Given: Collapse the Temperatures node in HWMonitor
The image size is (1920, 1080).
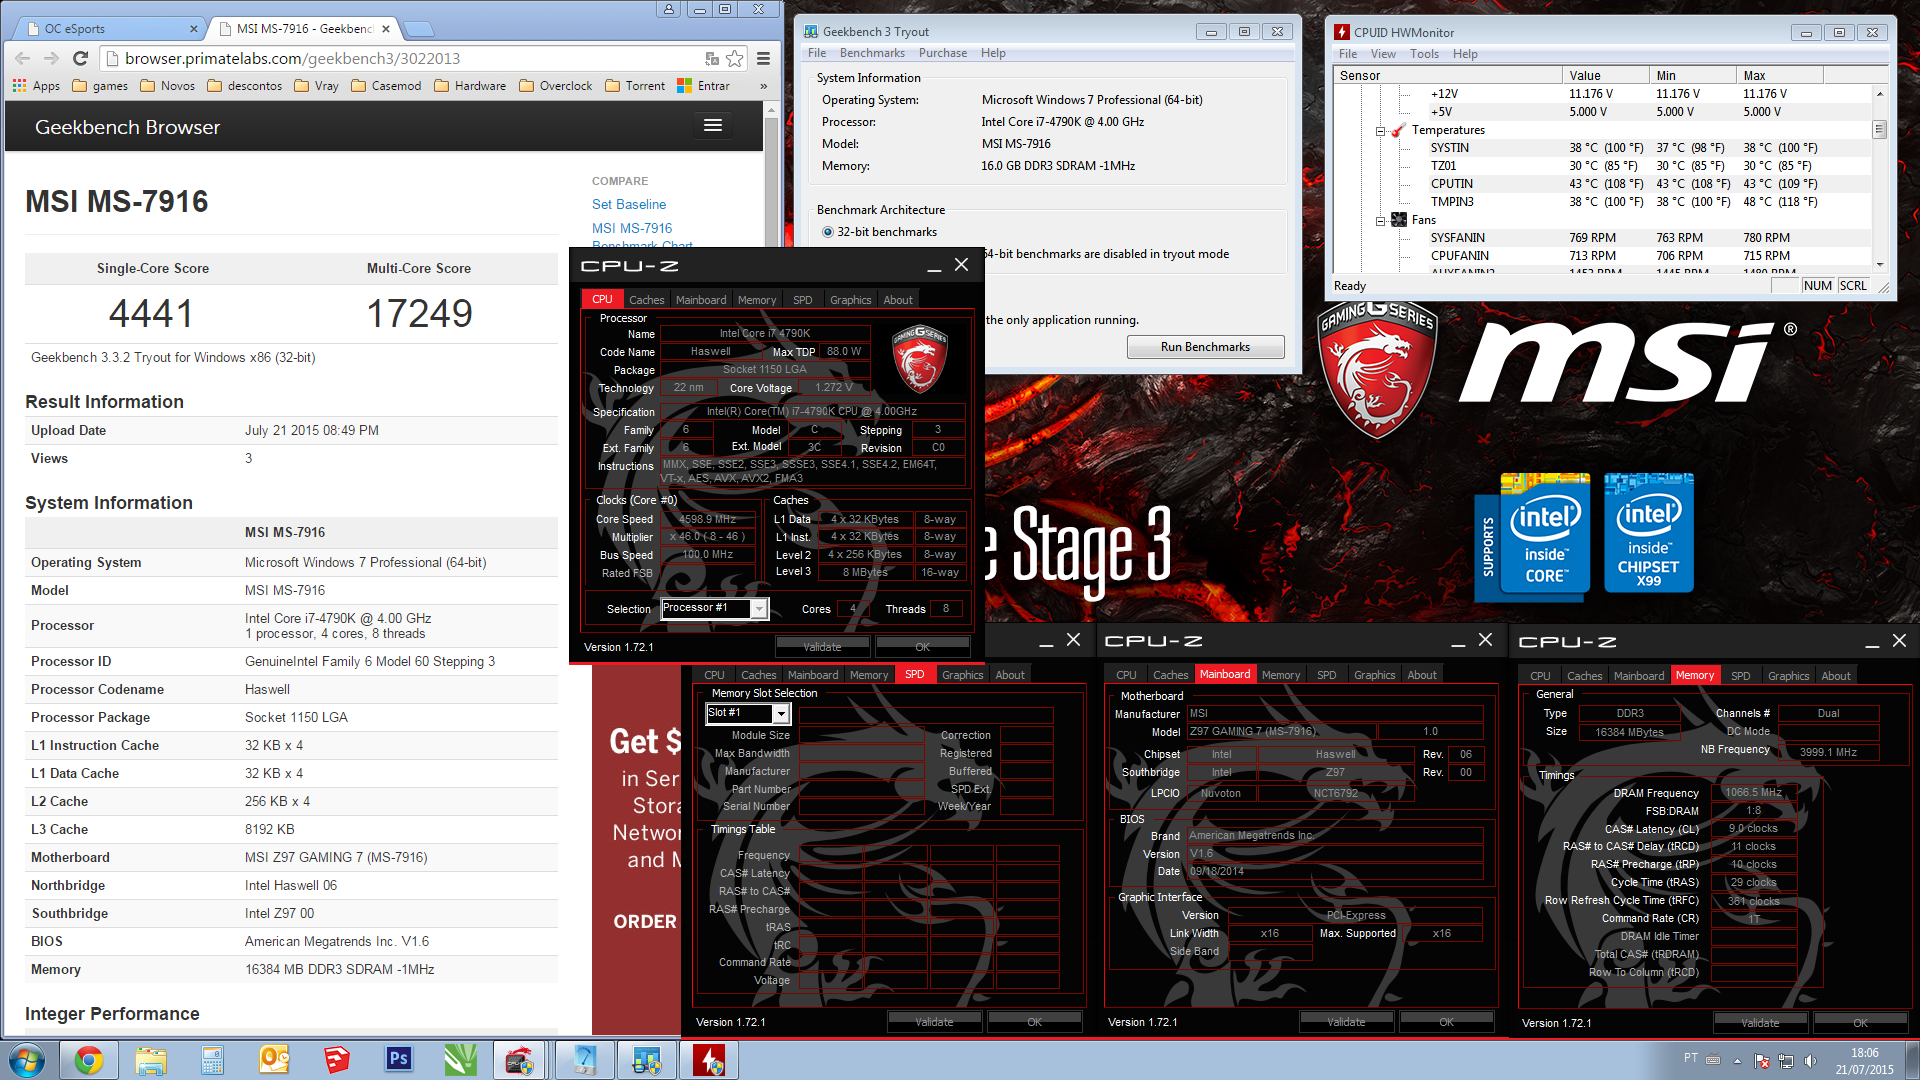Looking at the screenshot, I should click(1380, 131).
